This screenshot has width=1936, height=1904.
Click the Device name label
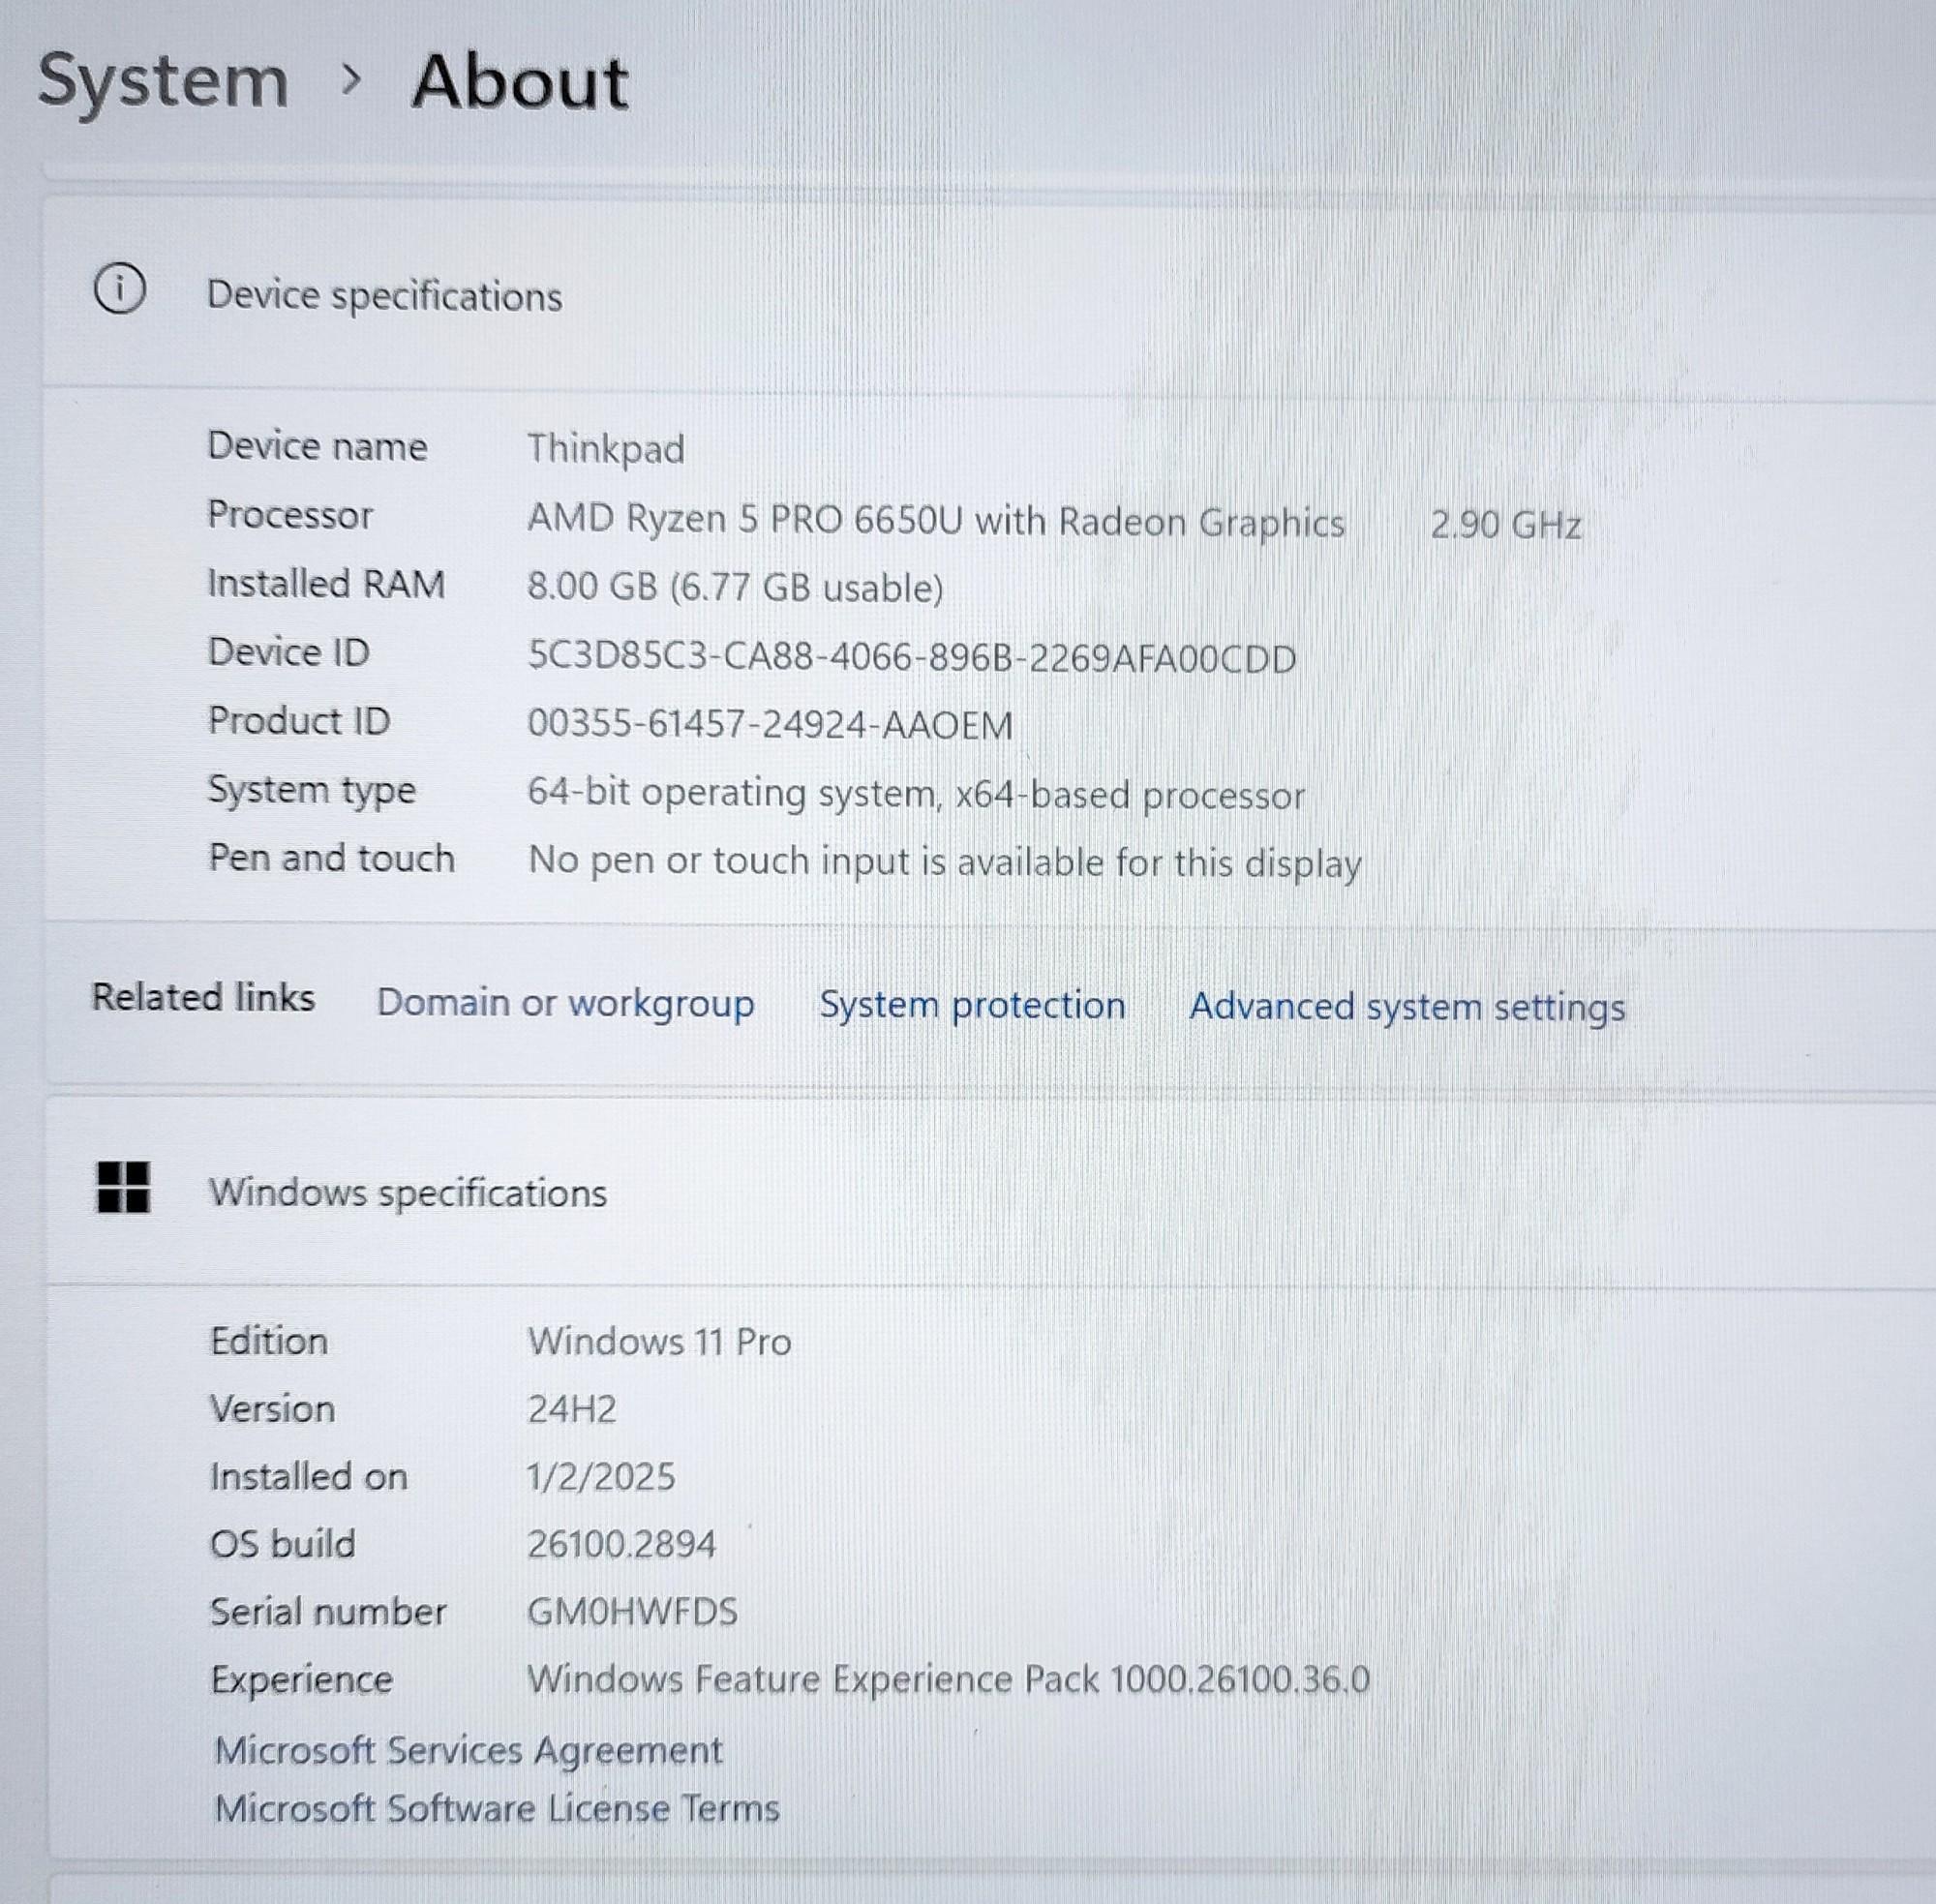click(x=317, y=446)
